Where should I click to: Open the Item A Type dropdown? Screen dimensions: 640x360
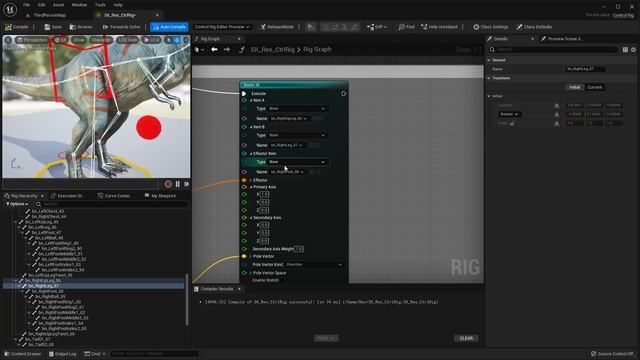point(297,109)
